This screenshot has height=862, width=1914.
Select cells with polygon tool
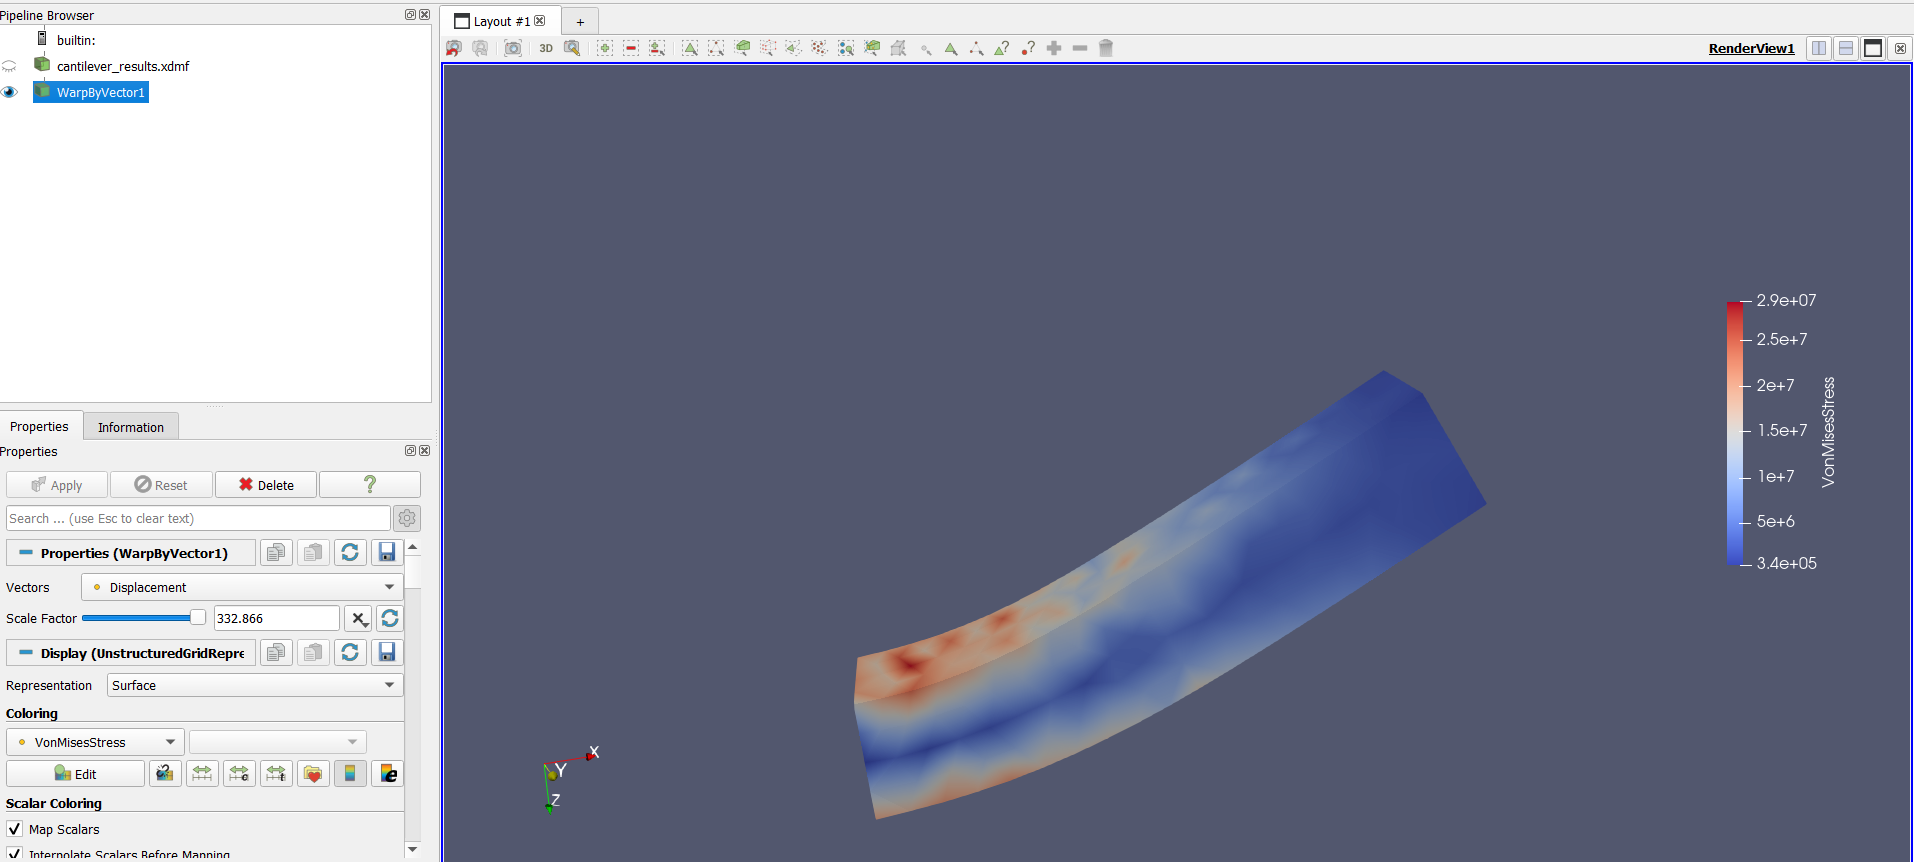794,48
